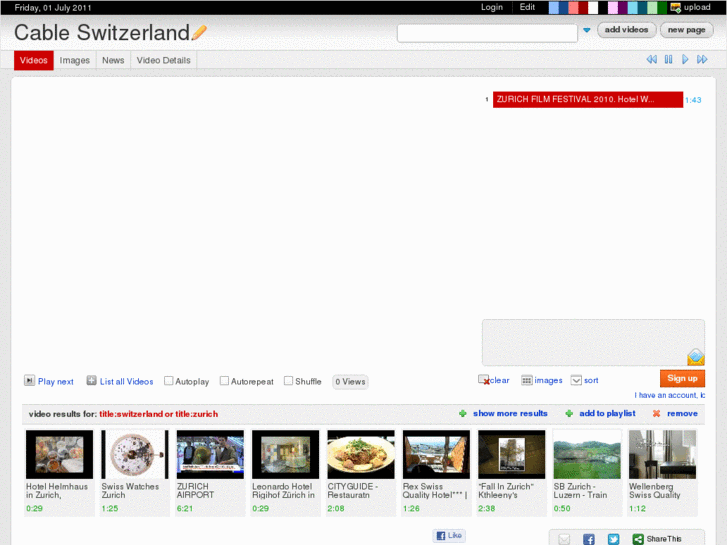Select the light green color swatch
Screen dimensions: 727x545
652,7
